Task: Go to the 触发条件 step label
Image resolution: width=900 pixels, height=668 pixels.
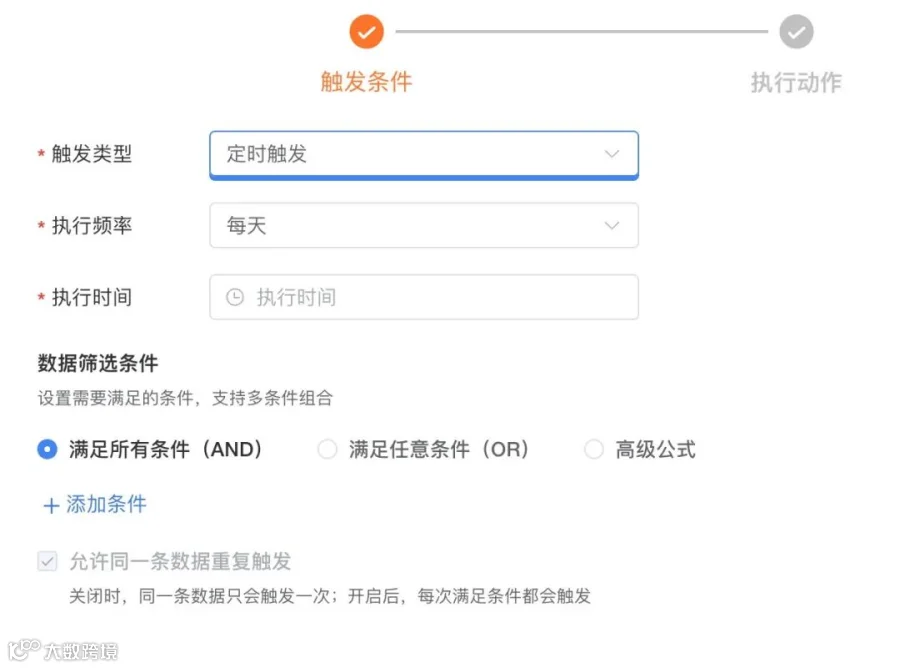Action: pyautogui.click(x=366, y=81)
